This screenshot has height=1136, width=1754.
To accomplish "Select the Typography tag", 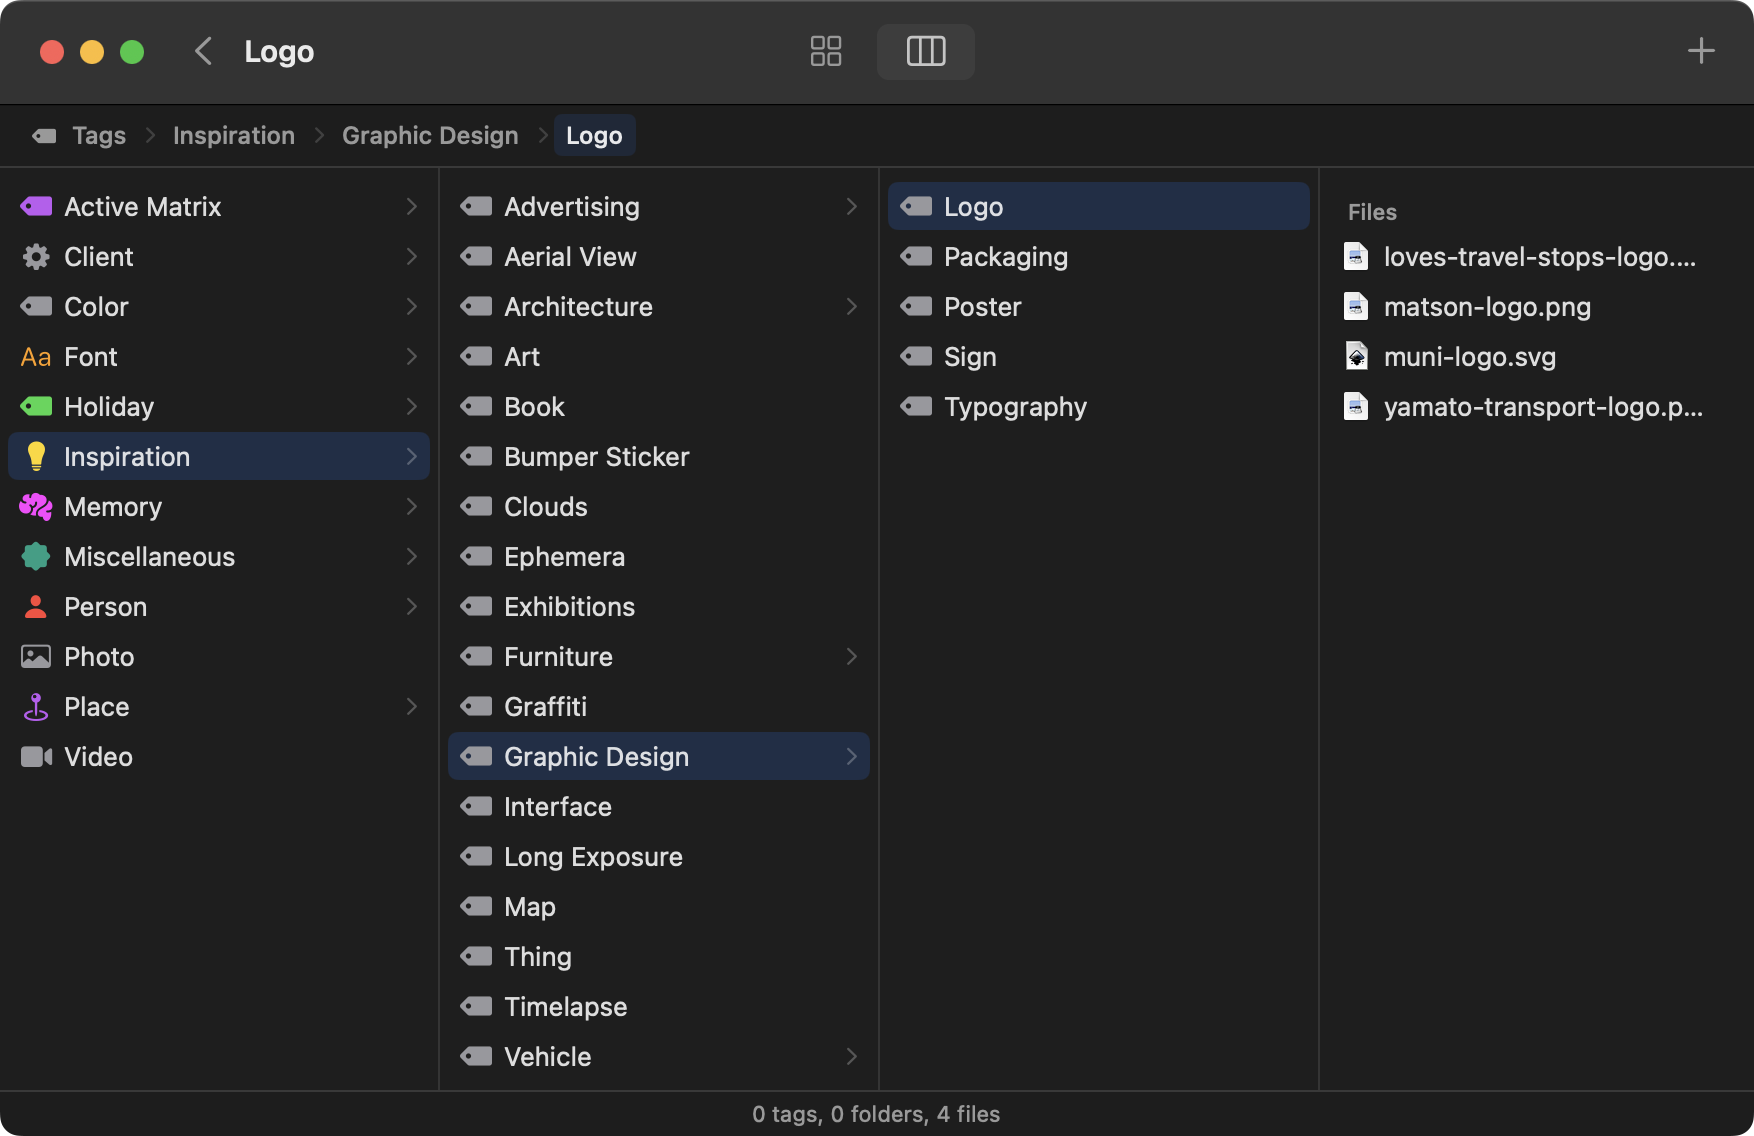I will [1099, 406].
